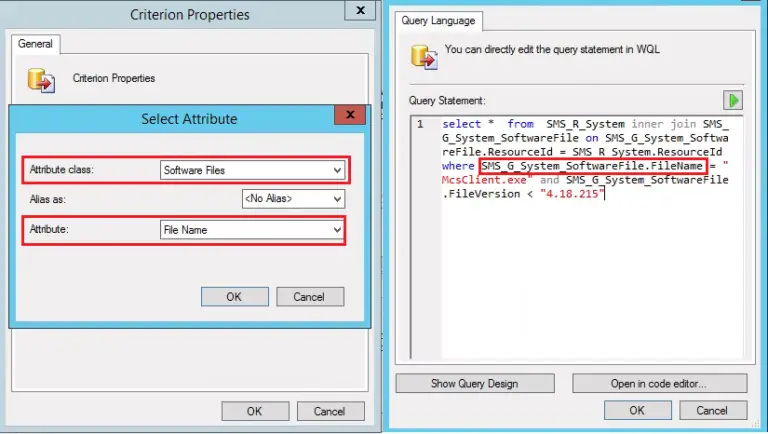
Task: Click Cancel at bottom of Criterion Properties
Action: click(329, 411)
